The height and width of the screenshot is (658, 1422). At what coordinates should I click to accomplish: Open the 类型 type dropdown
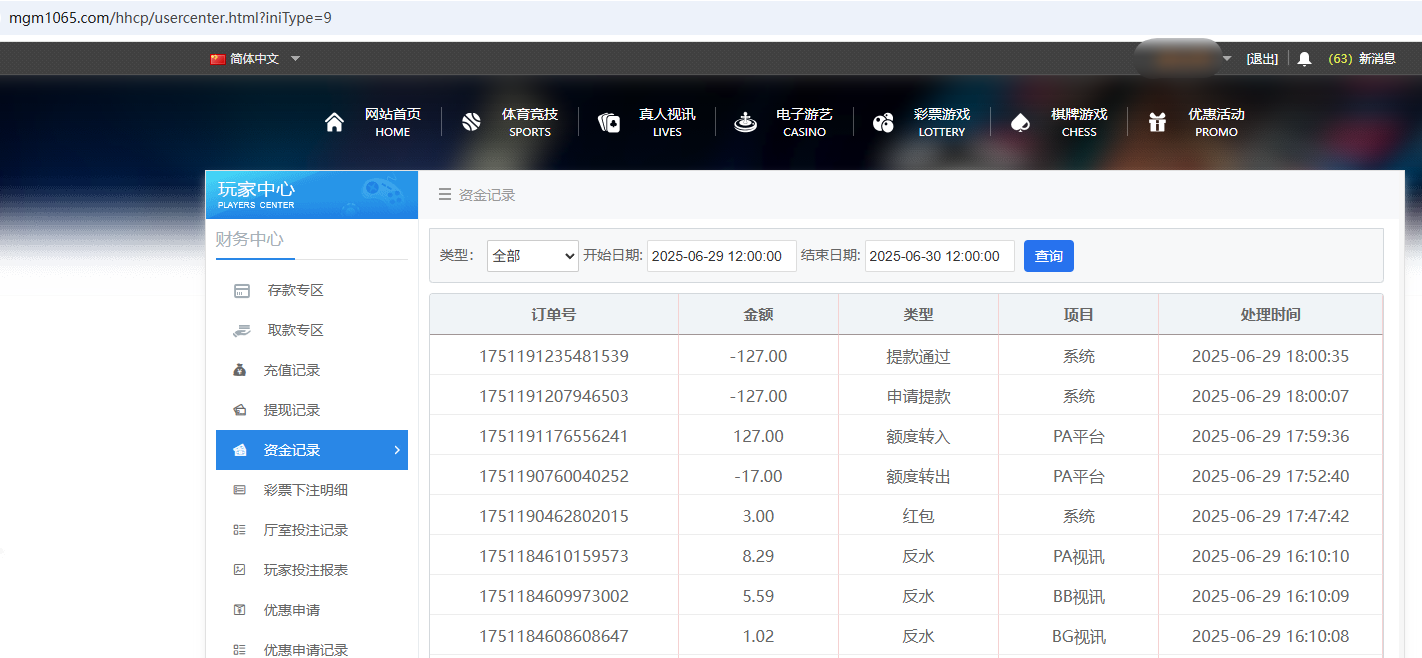[x=533, y=256]
